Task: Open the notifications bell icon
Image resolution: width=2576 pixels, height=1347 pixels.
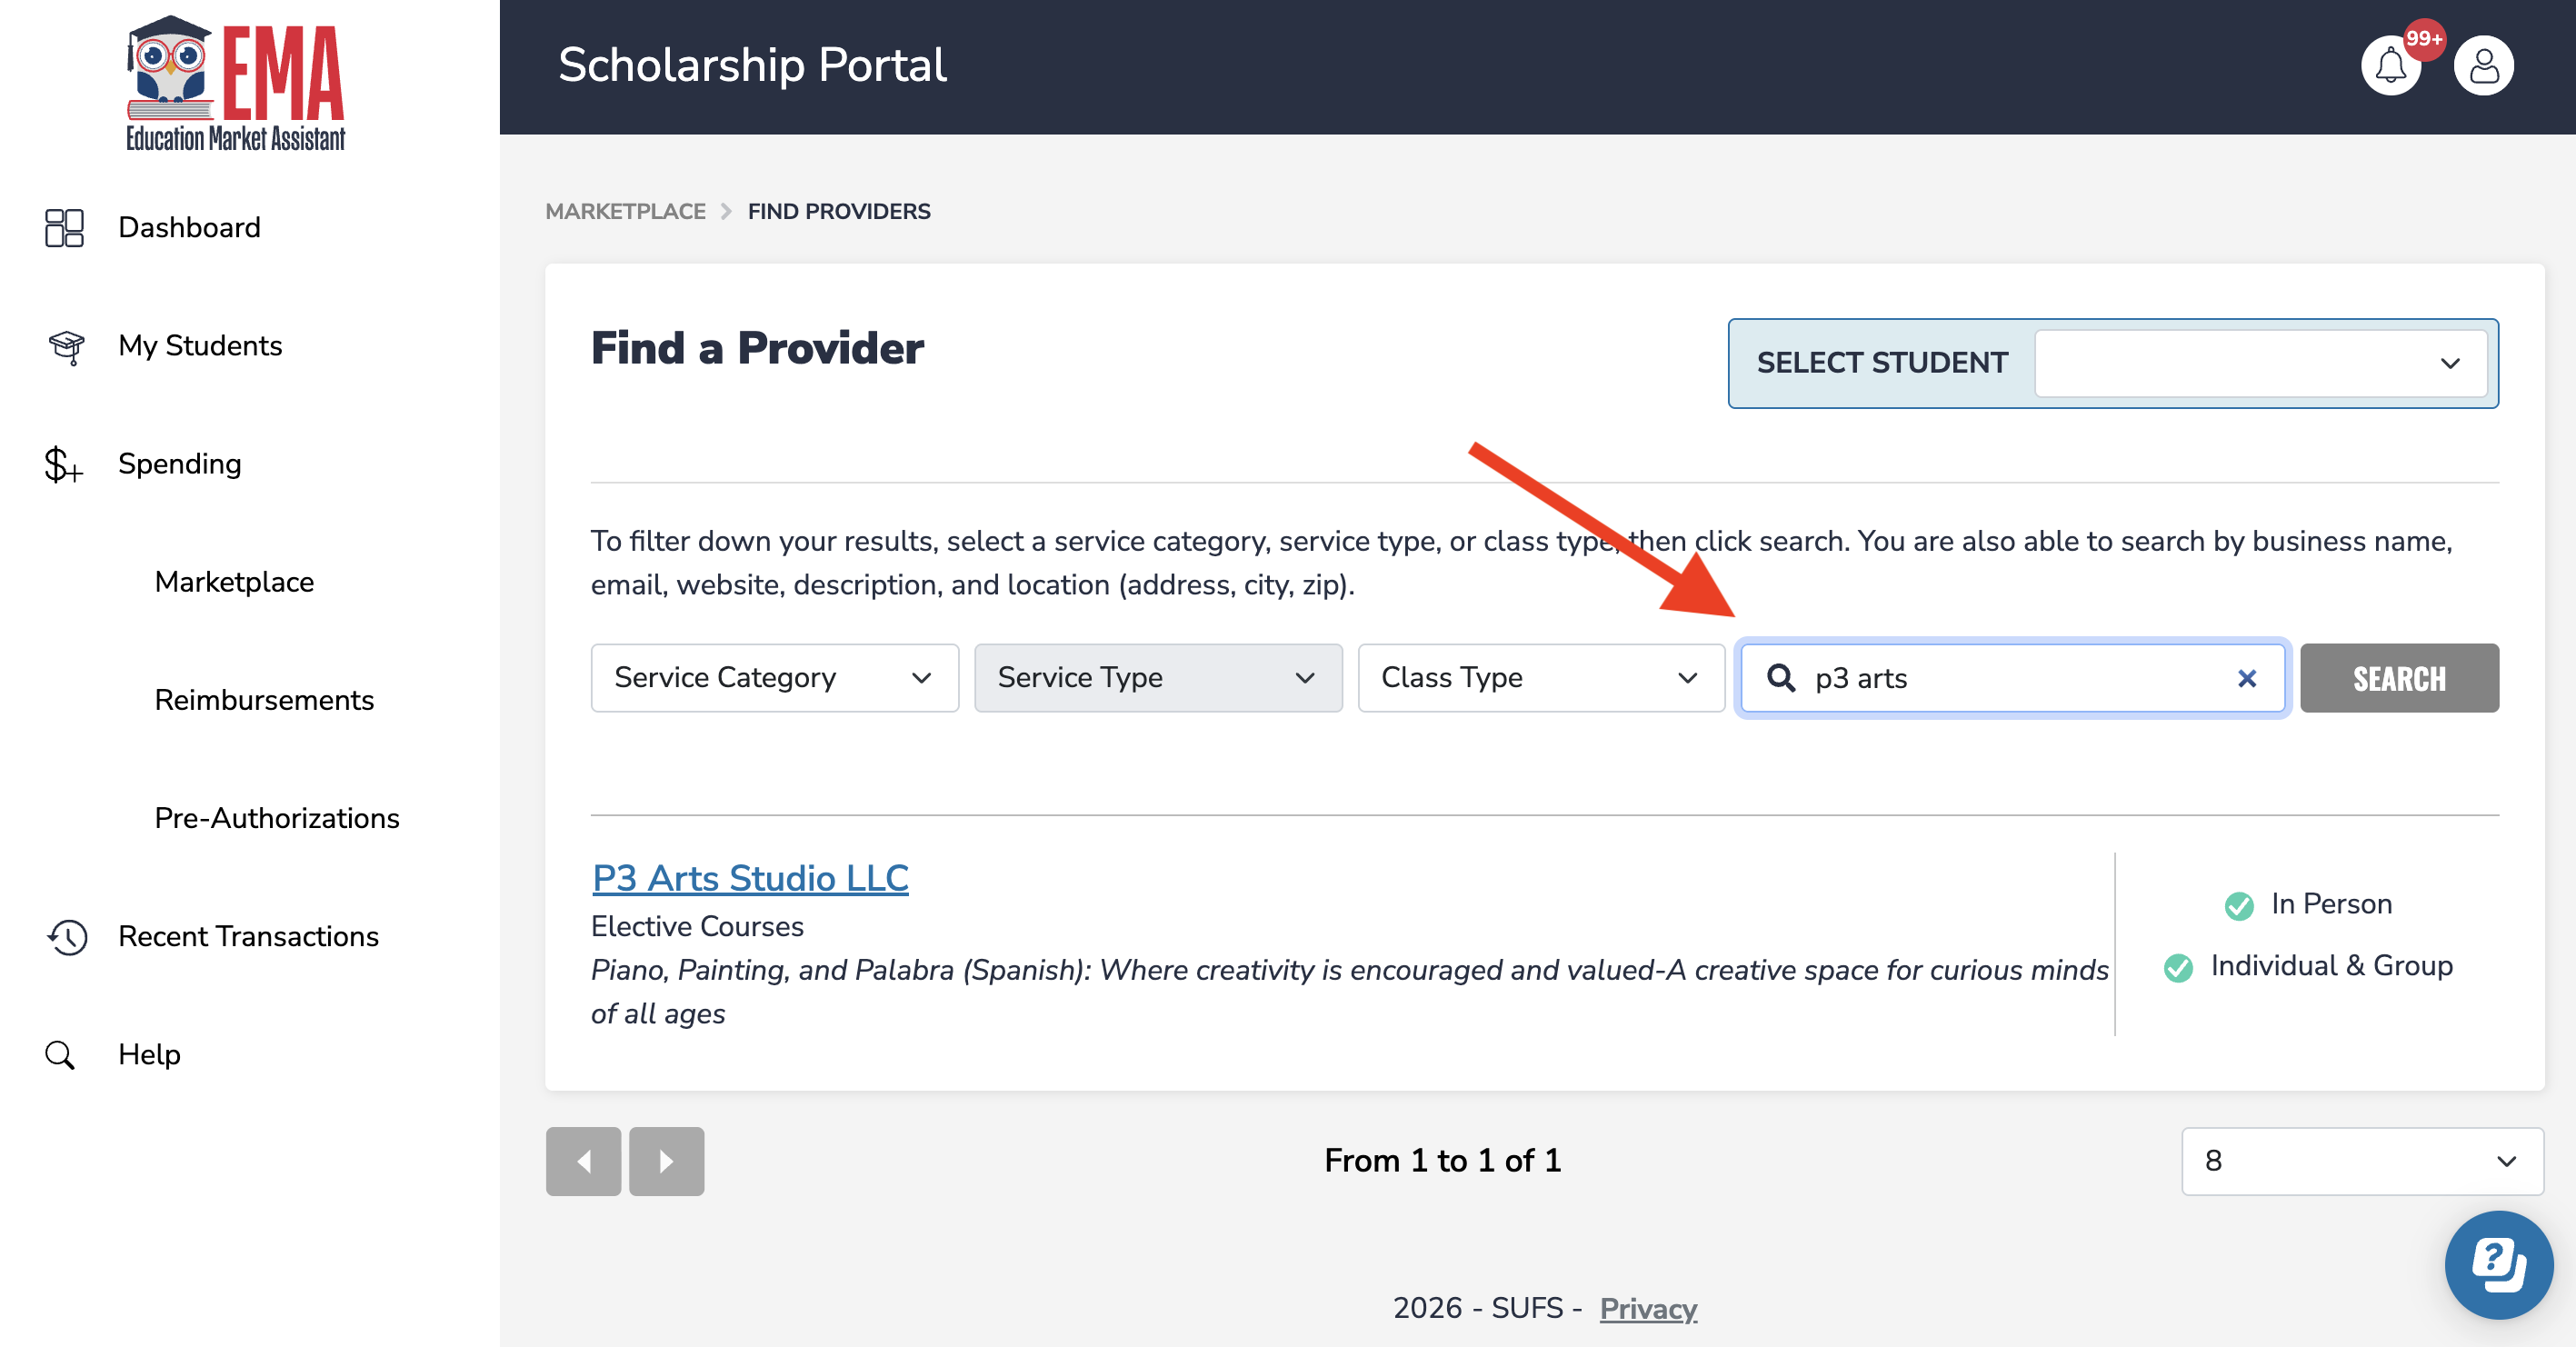Action: (2390, 66)
